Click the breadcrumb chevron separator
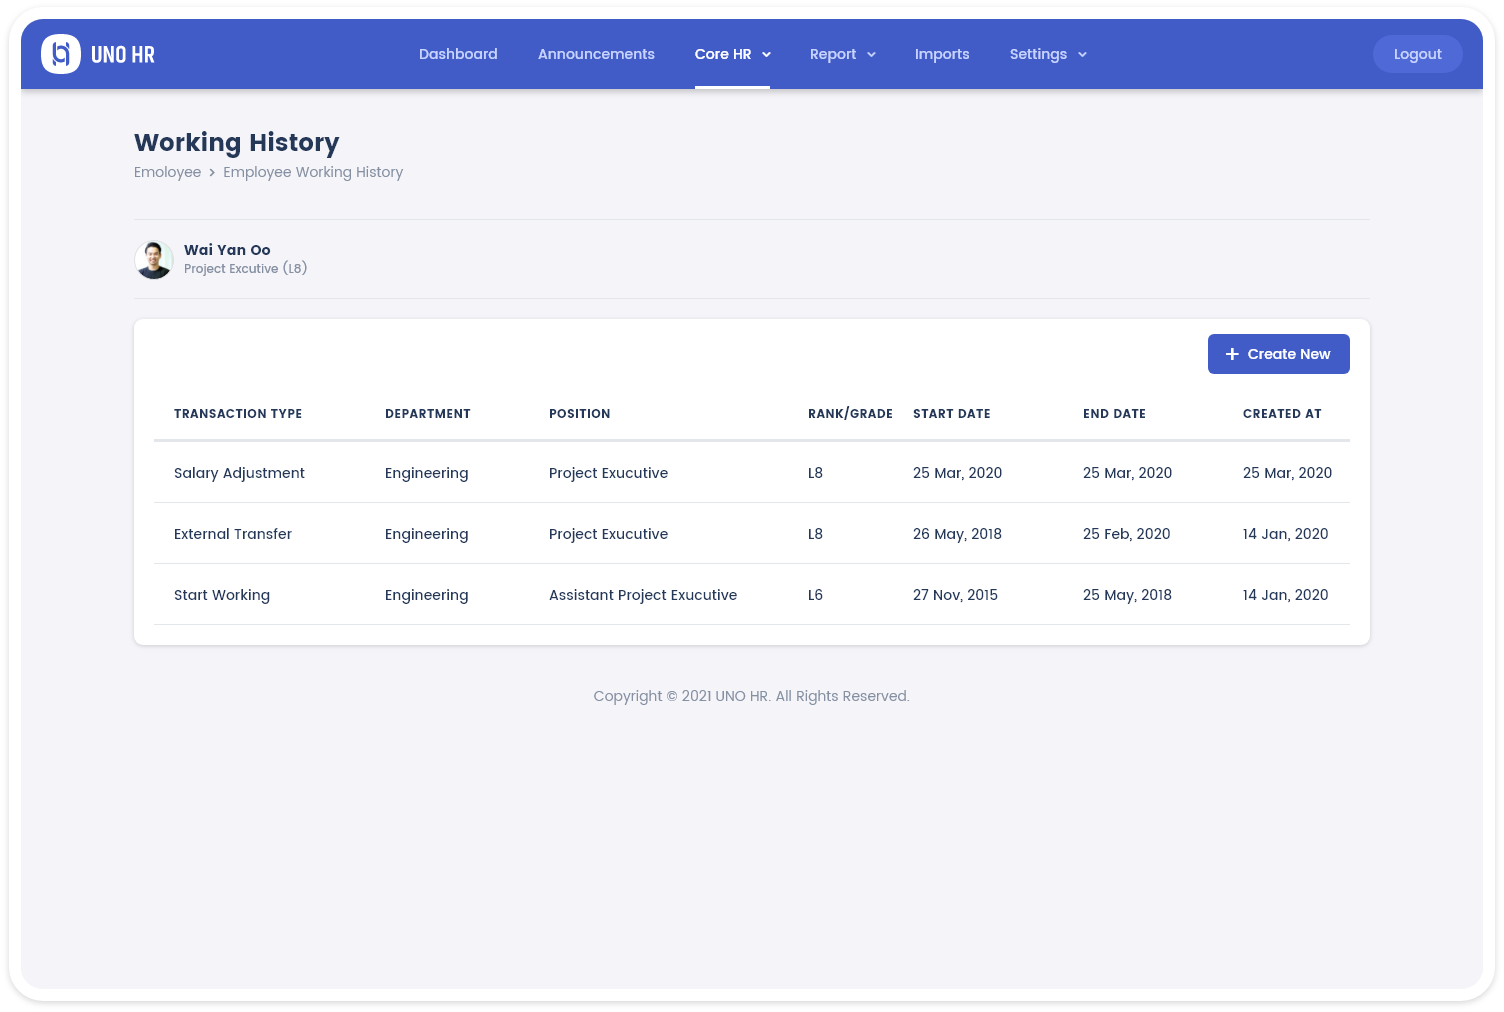This screenshot has width=1504, height=1012. click(x=212, y=173)
